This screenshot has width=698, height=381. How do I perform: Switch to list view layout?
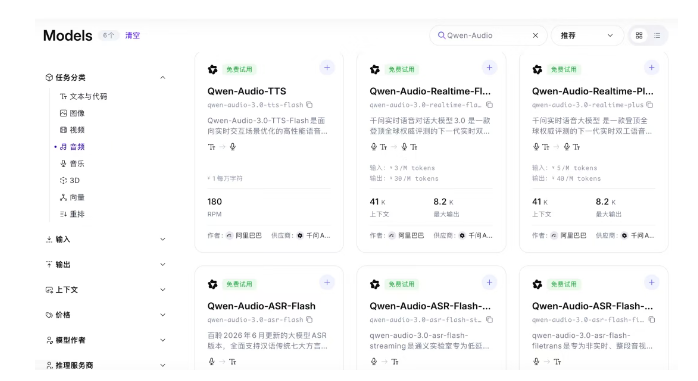(x=657, y=36)
